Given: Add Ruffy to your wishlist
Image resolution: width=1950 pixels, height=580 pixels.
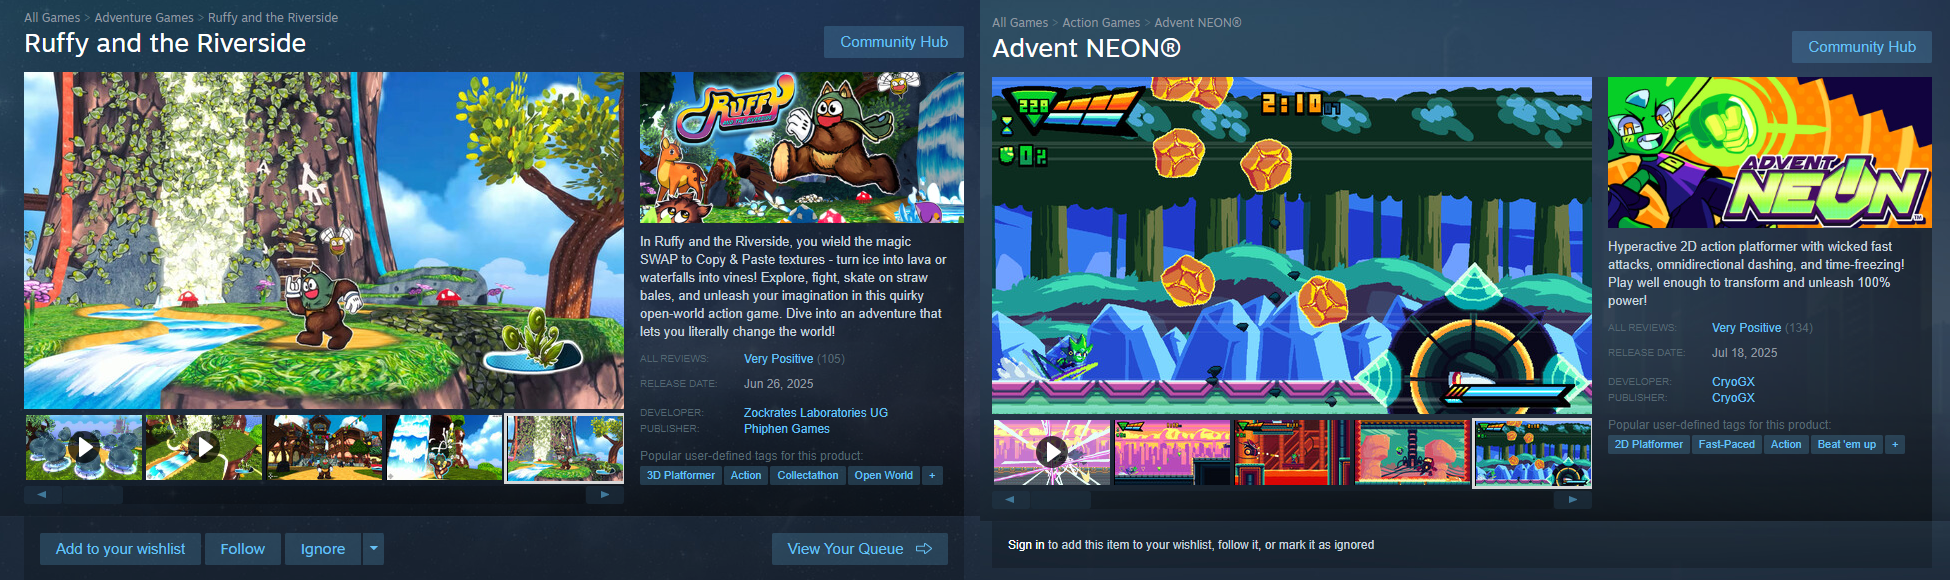Looking at the screenshot, I should 120,549.
